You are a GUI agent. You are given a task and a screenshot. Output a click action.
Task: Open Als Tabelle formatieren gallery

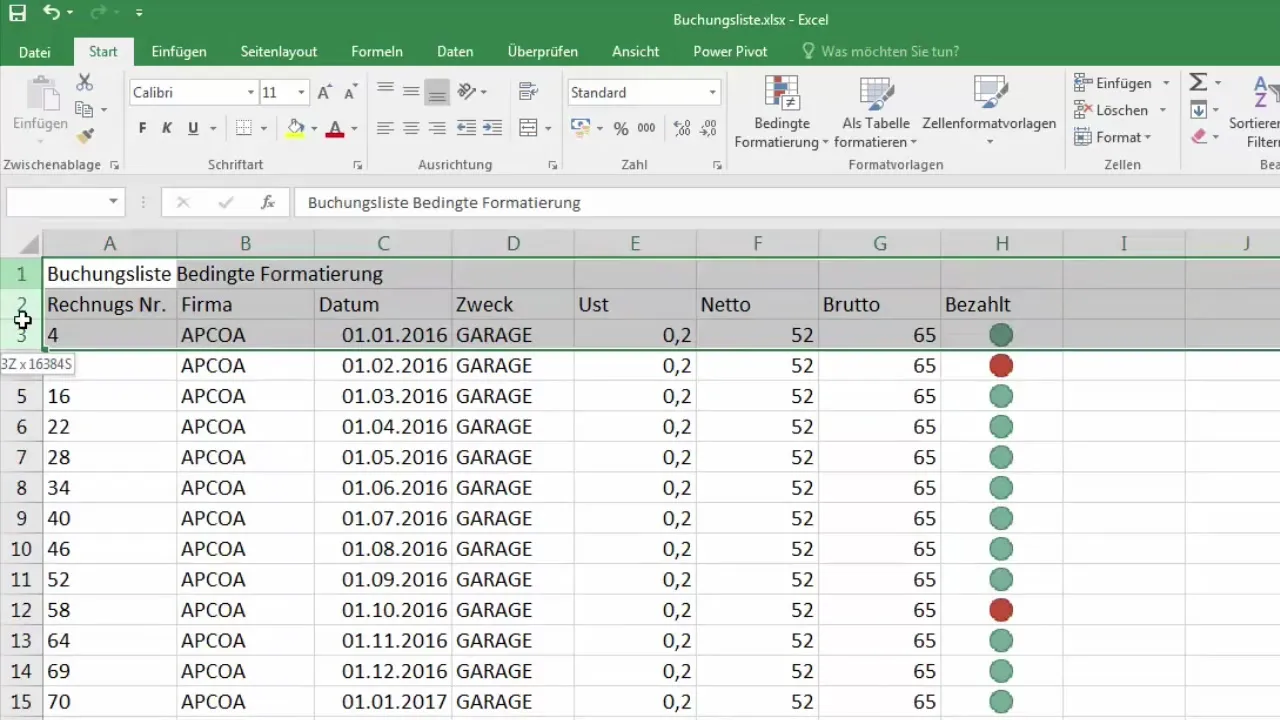click(x=876, y=111)
